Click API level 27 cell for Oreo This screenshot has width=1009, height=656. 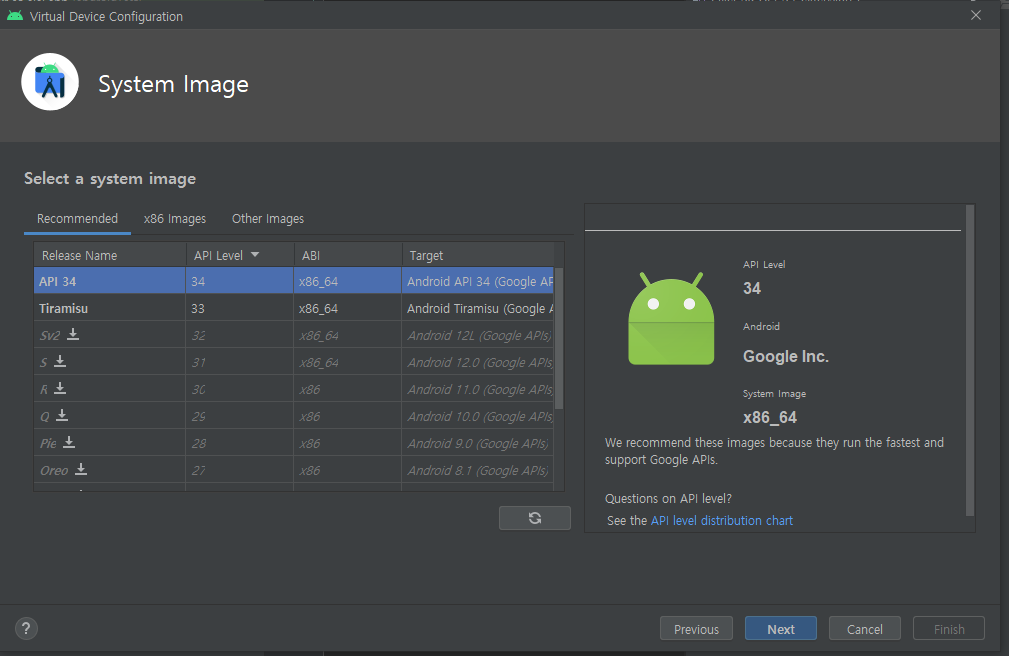(239, 471)
